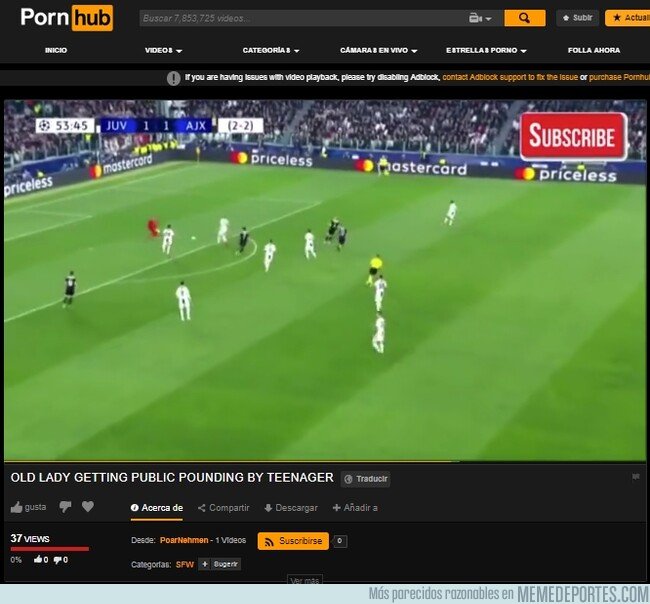Viewport: 650px width, 604px height.
Task: Click the orange search magnifier button
Action: coord(524,18)
